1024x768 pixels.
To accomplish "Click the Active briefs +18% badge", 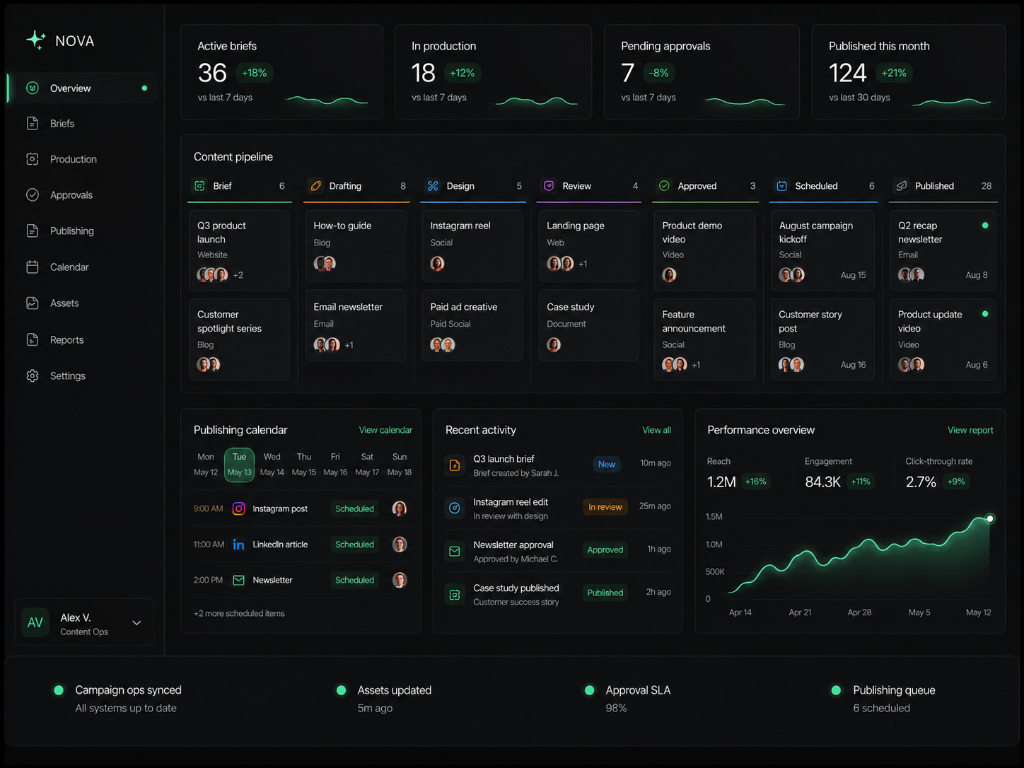I will click(x=254, y=73).
